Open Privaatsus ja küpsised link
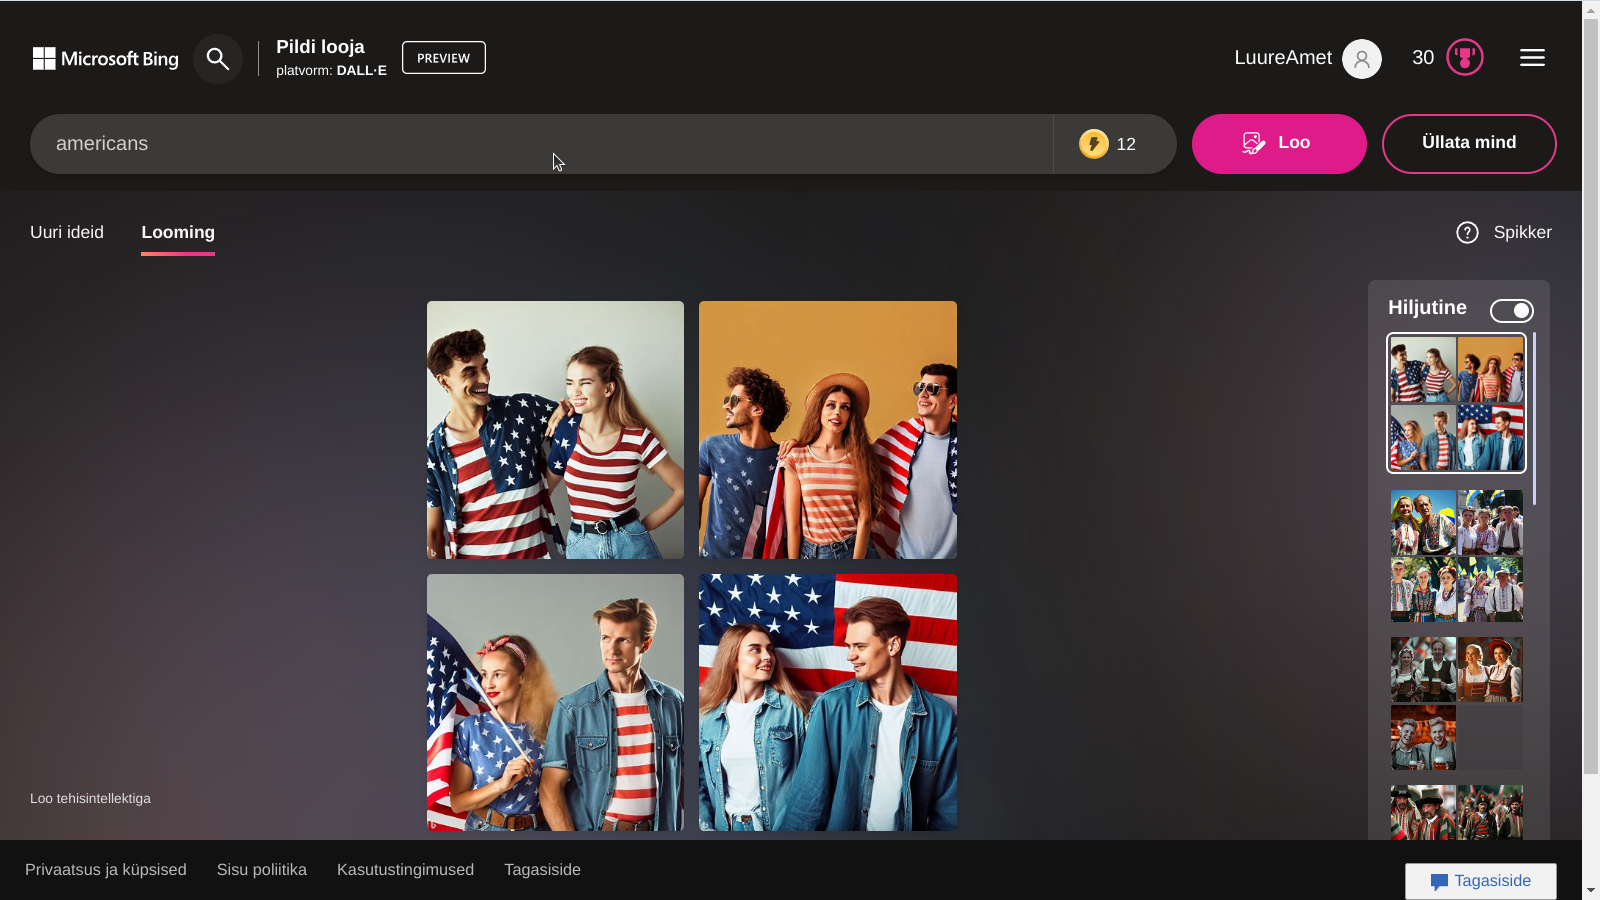Viewport: 1600px width, 900px height. [x=106, y=870]
